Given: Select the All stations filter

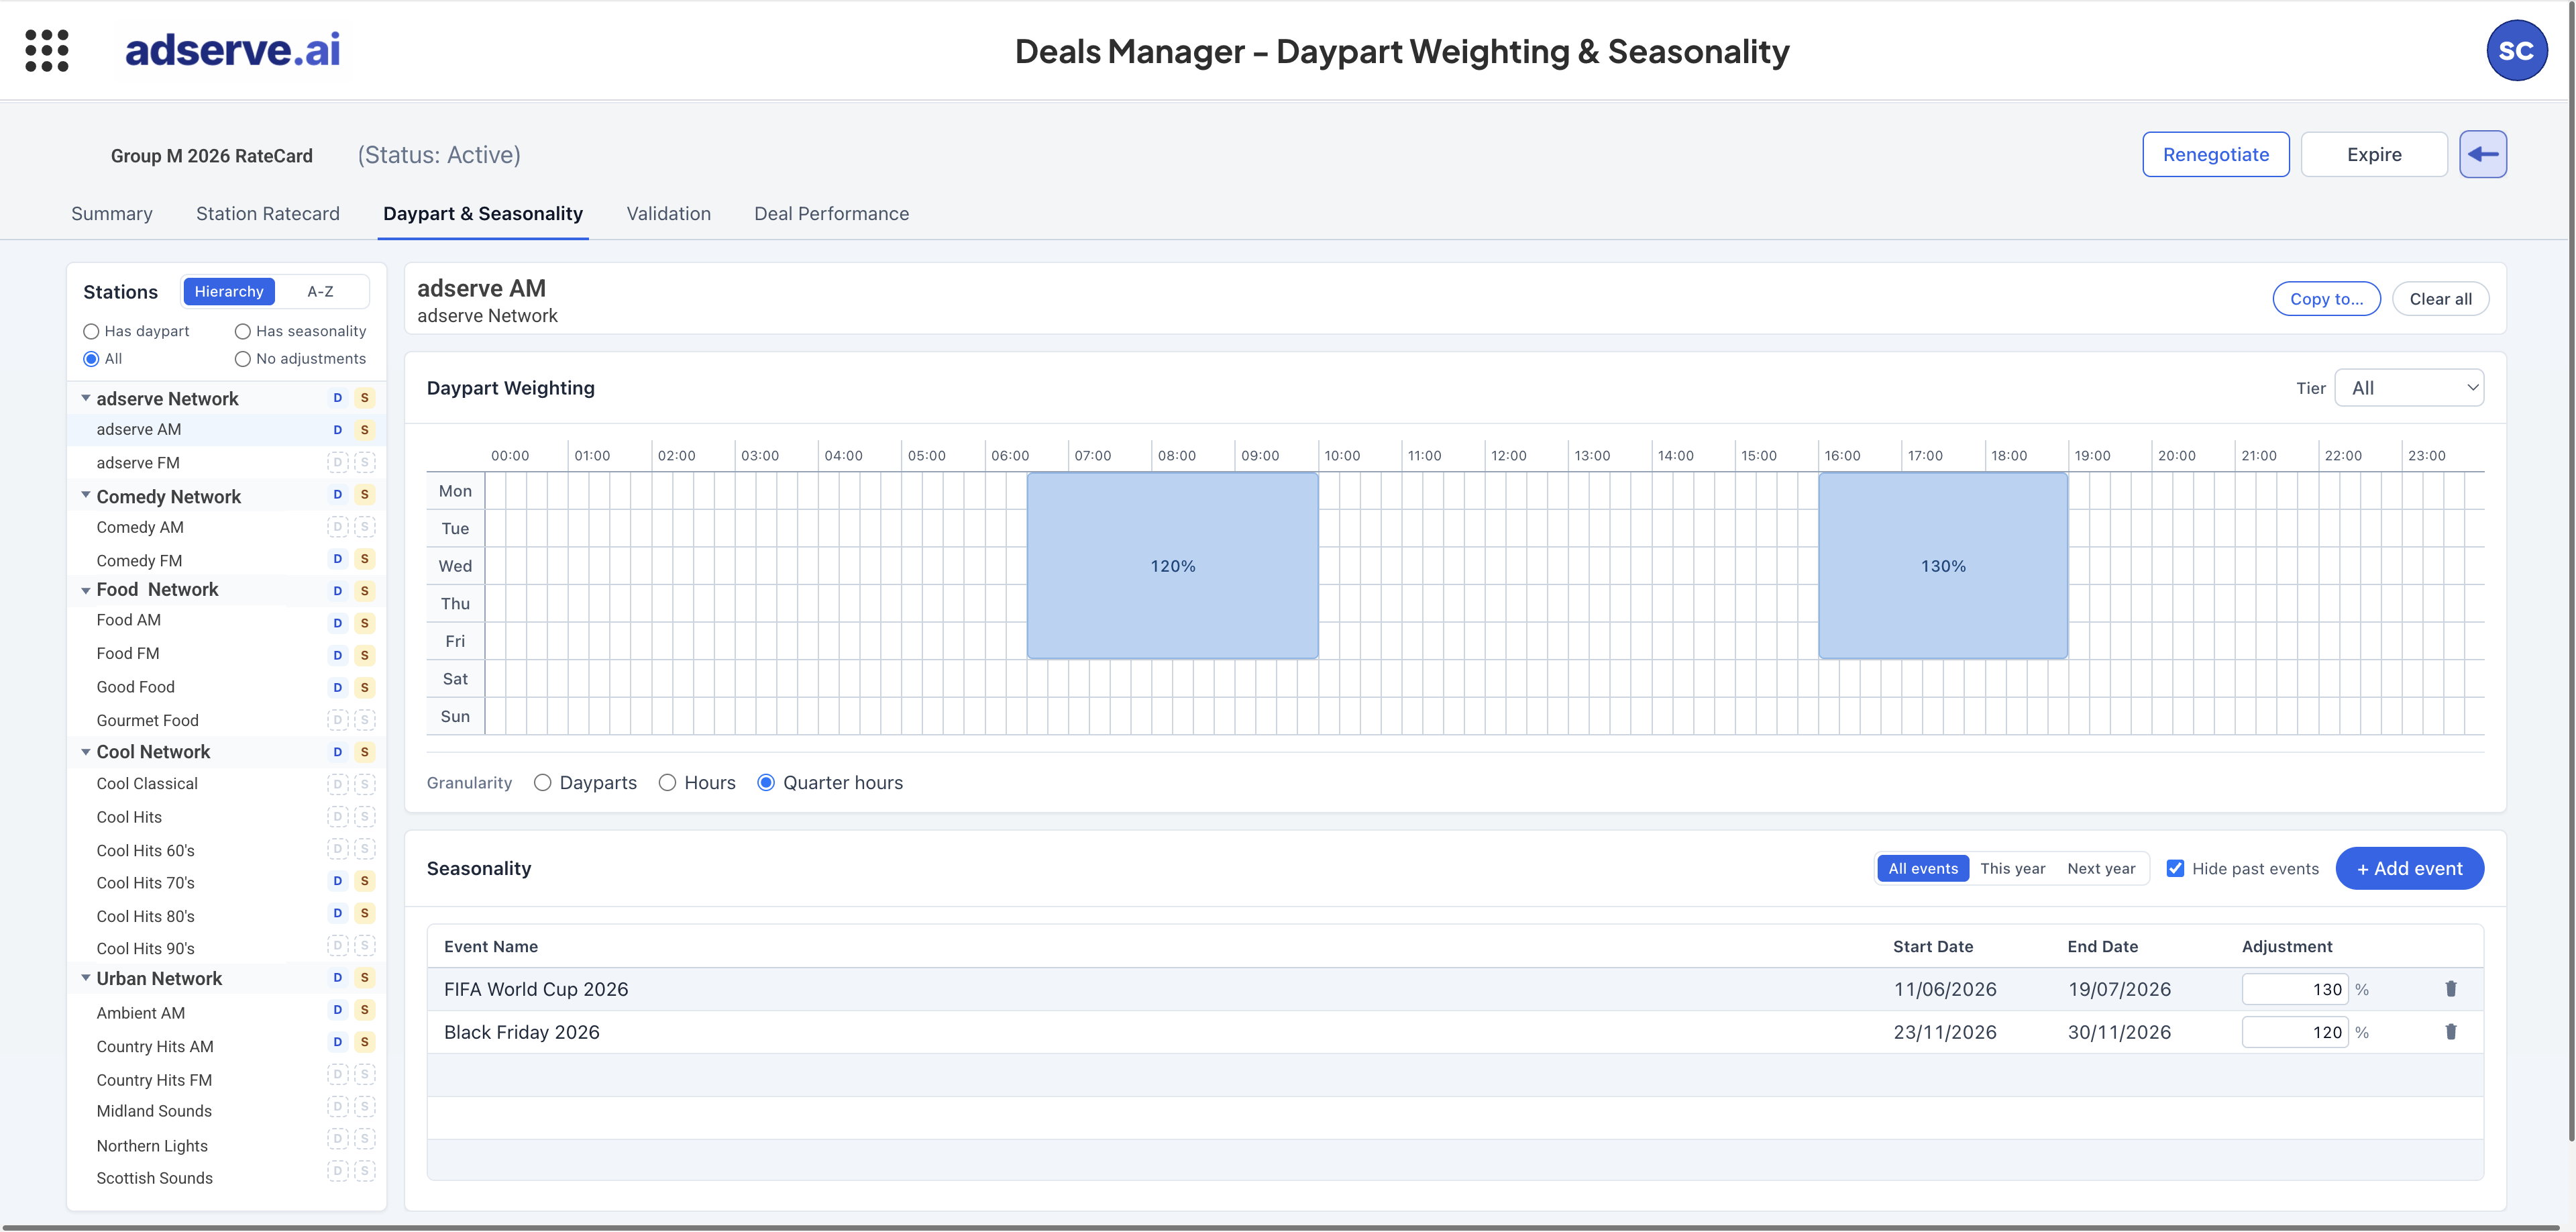Looking at the screenshot, I should click(91, 359).
